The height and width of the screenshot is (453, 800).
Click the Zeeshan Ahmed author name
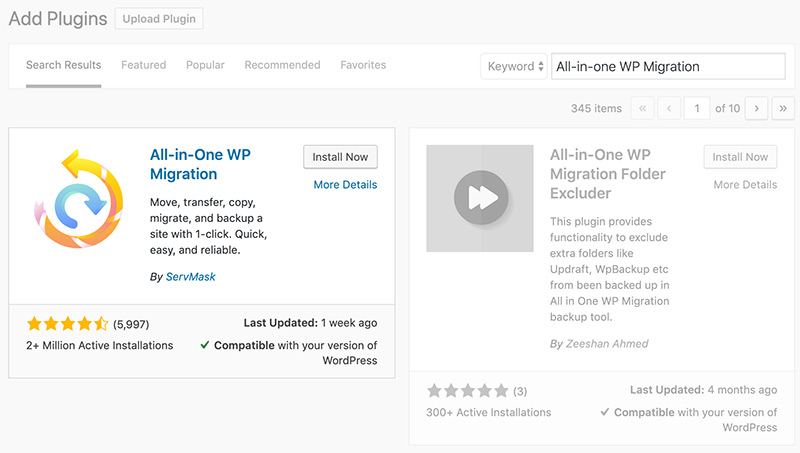607,344
